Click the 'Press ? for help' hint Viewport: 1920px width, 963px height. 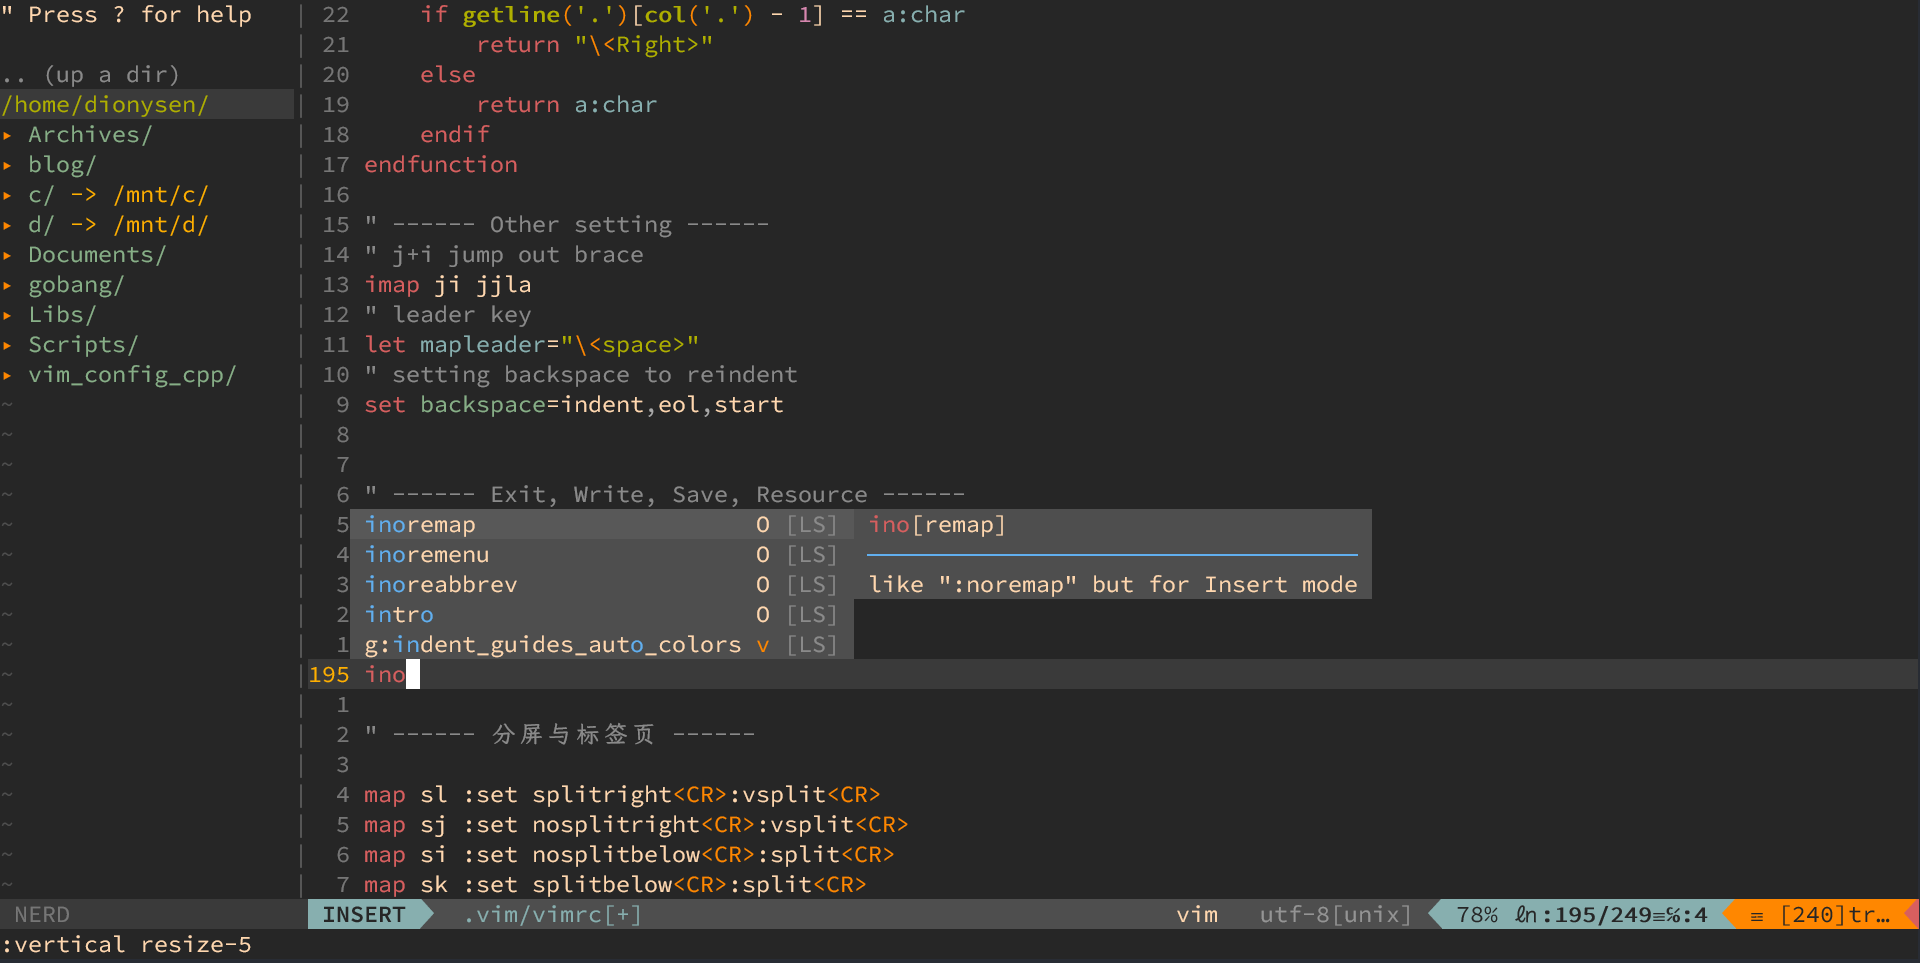point(126,15)
